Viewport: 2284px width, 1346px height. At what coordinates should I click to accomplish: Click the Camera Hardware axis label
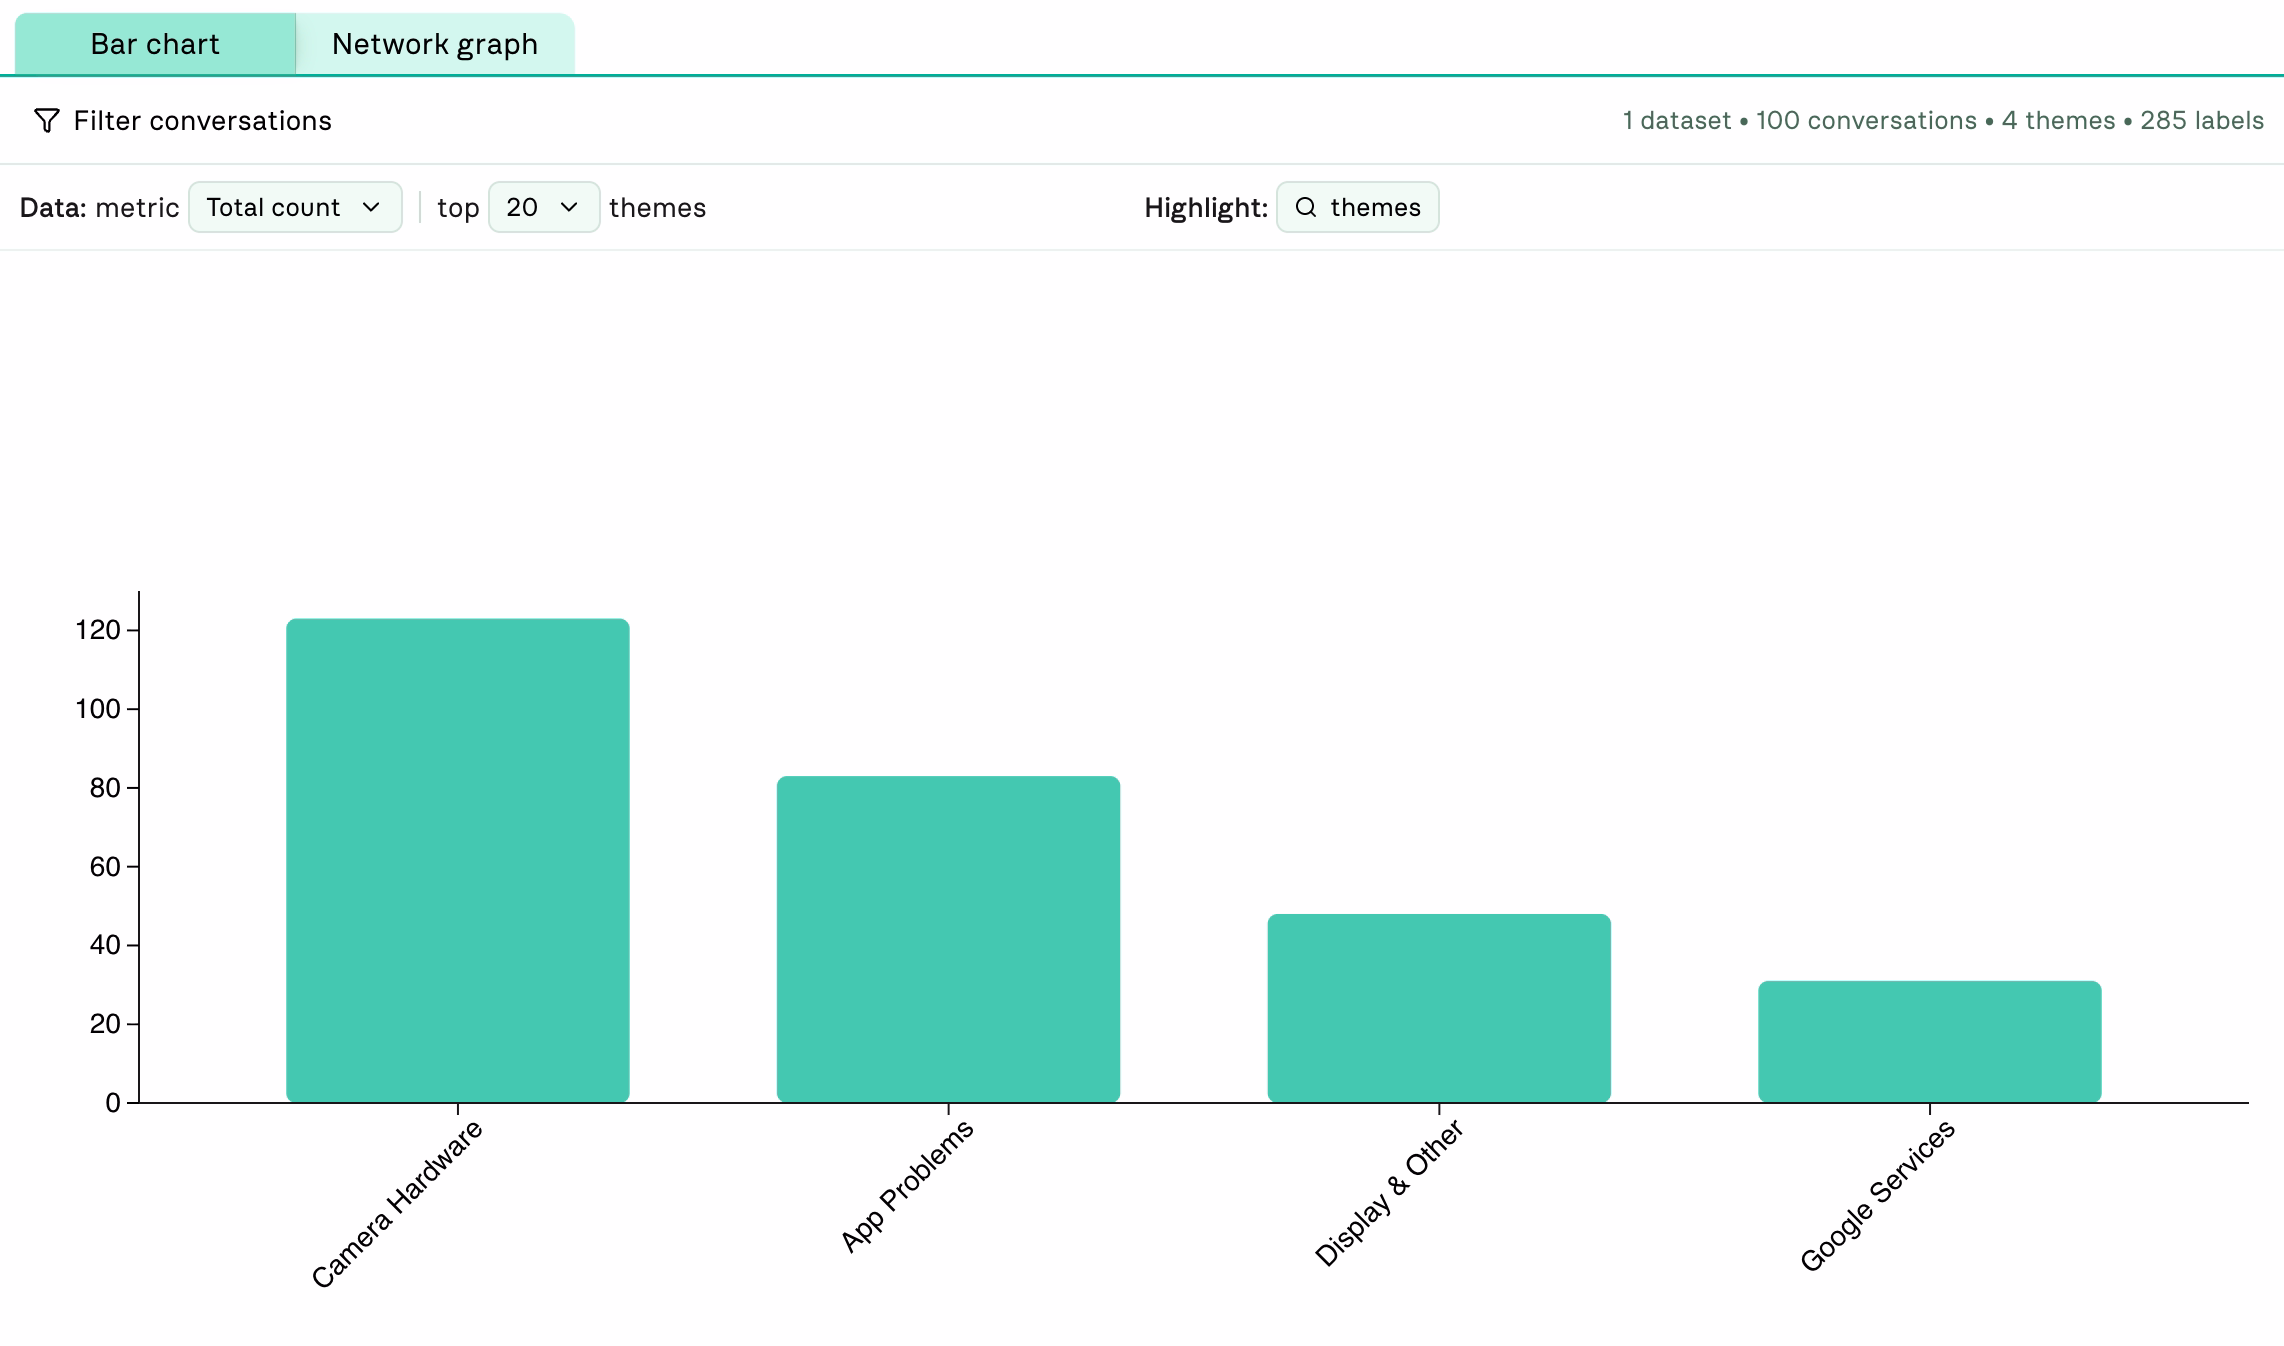click(x=397, y=1203)
